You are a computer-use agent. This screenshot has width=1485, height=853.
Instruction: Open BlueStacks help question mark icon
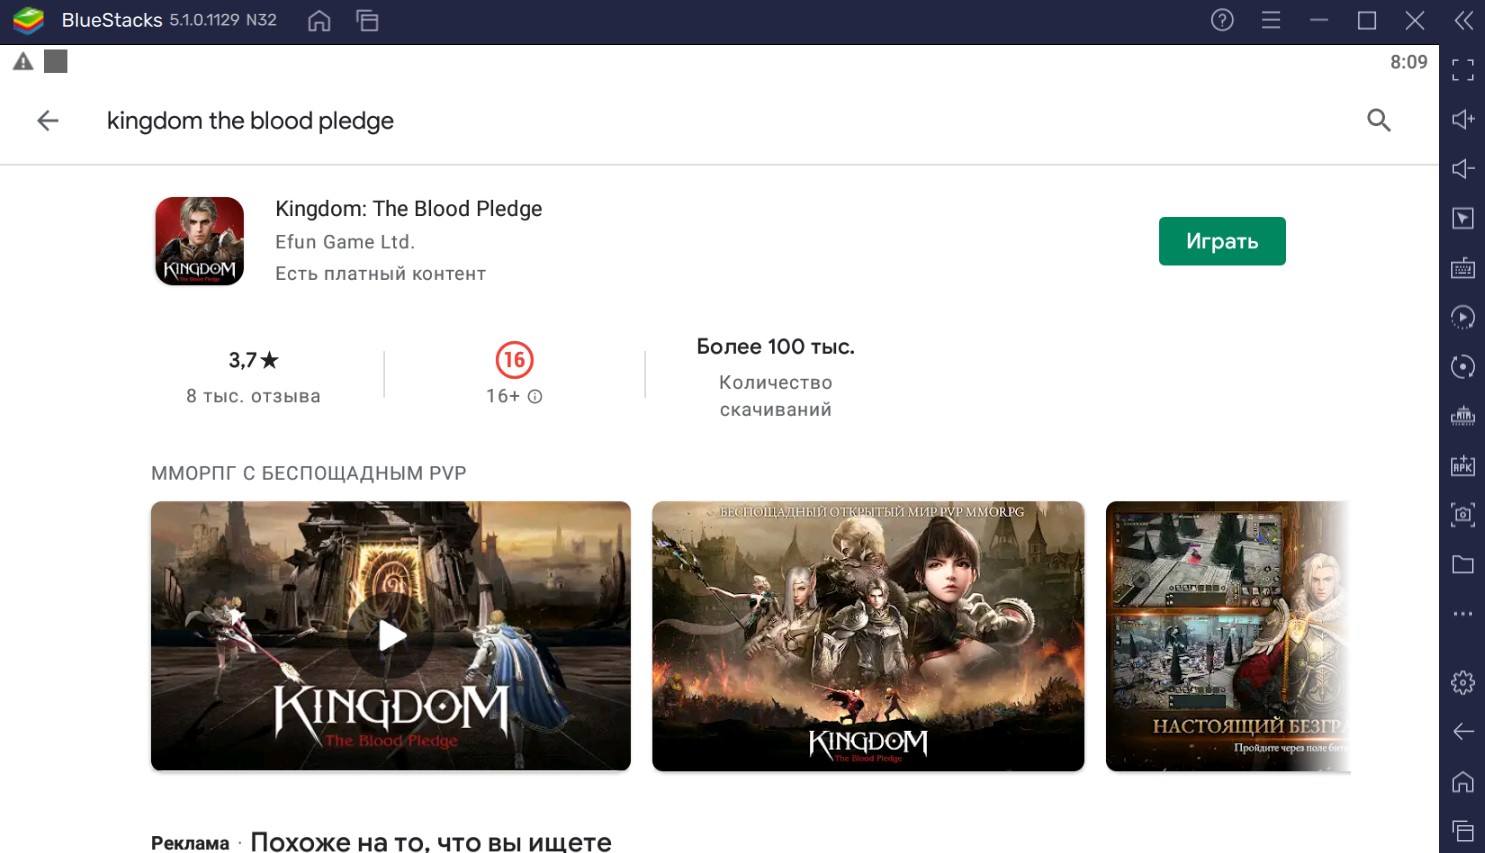click(1222, 20)
